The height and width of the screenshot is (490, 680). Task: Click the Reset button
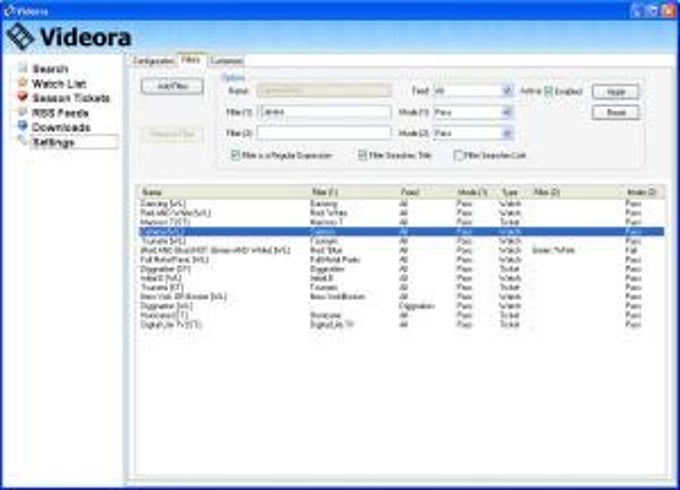click(x=615, y=113)
